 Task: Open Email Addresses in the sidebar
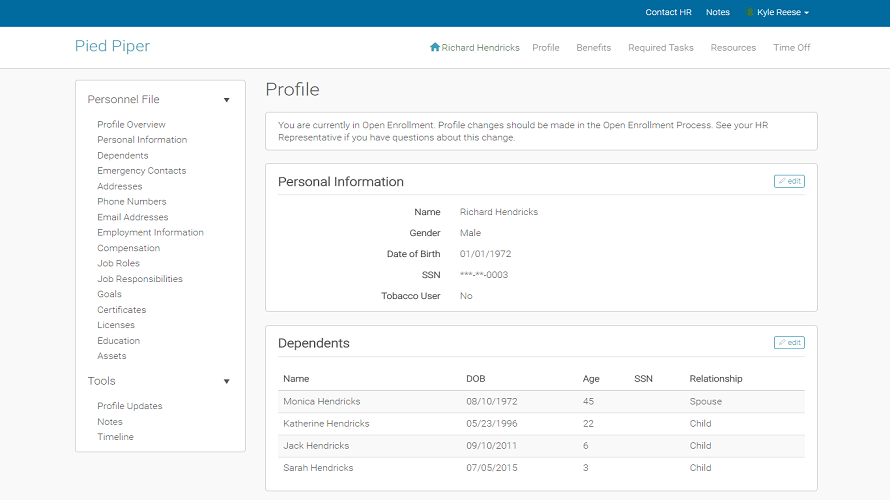[132, 217]
